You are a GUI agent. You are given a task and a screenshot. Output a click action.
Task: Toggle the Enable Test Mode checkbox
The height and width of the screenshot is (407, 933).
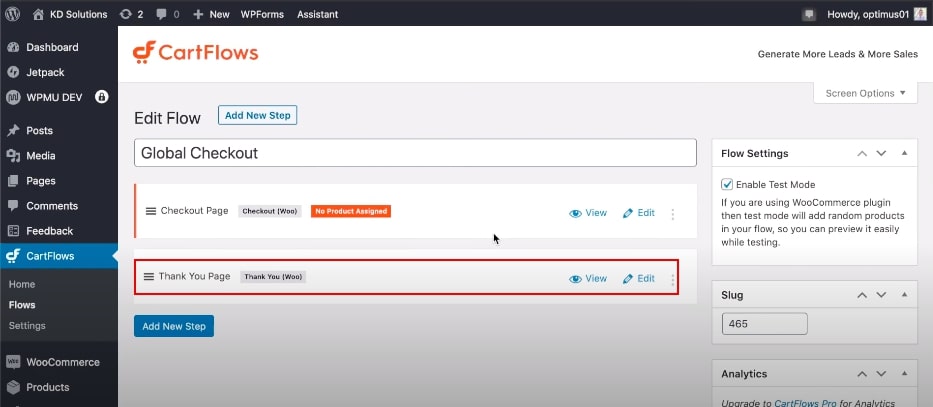pos(727,184)
